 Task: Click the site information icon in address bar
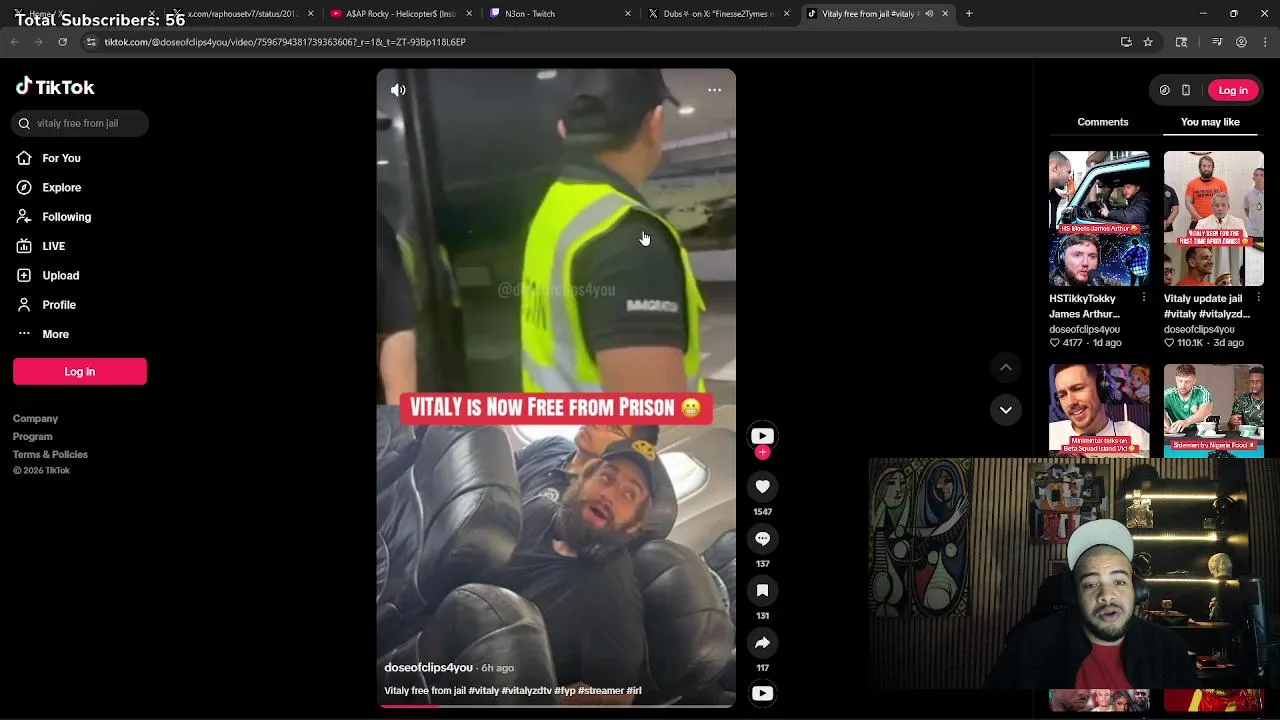click(91, 42)
